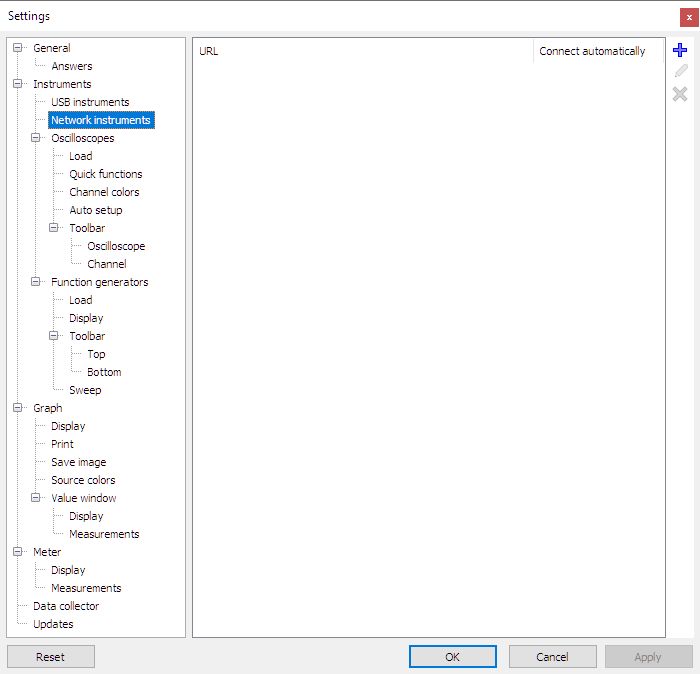The width and height of the screenshot is (700, 674).
Task: Open Display under Graph
Action: pos(68,426)
